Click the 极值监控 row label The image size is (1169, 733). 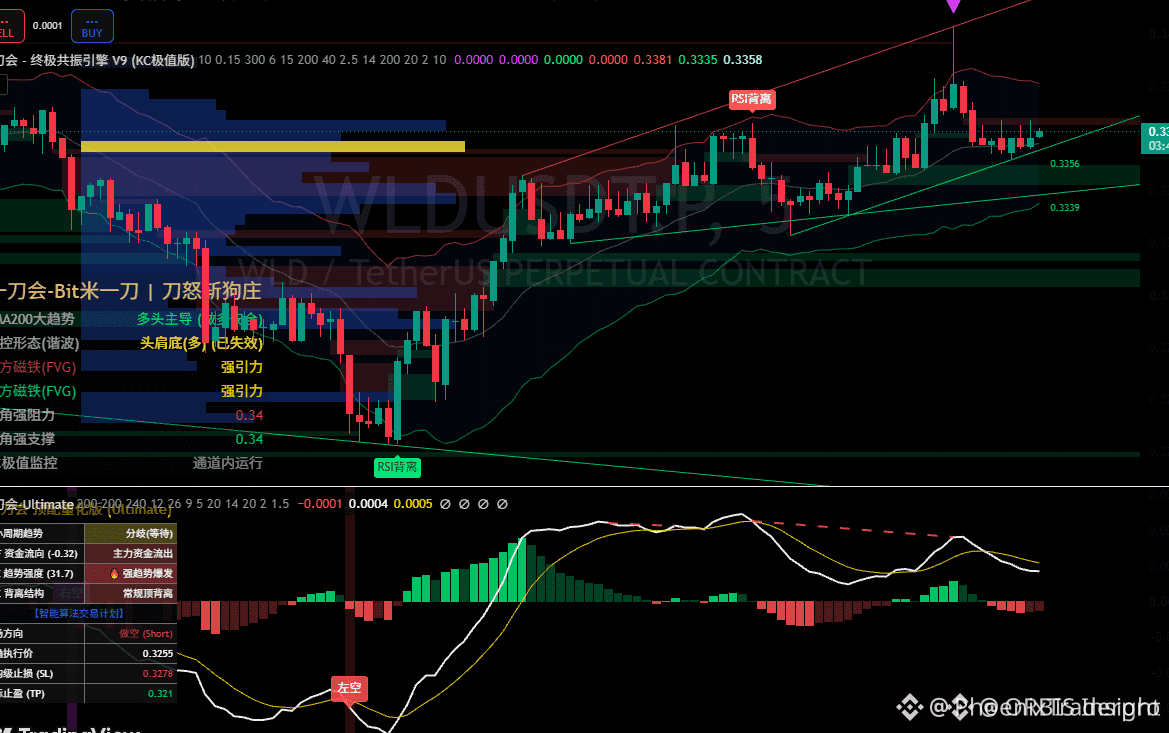point(28,463)
